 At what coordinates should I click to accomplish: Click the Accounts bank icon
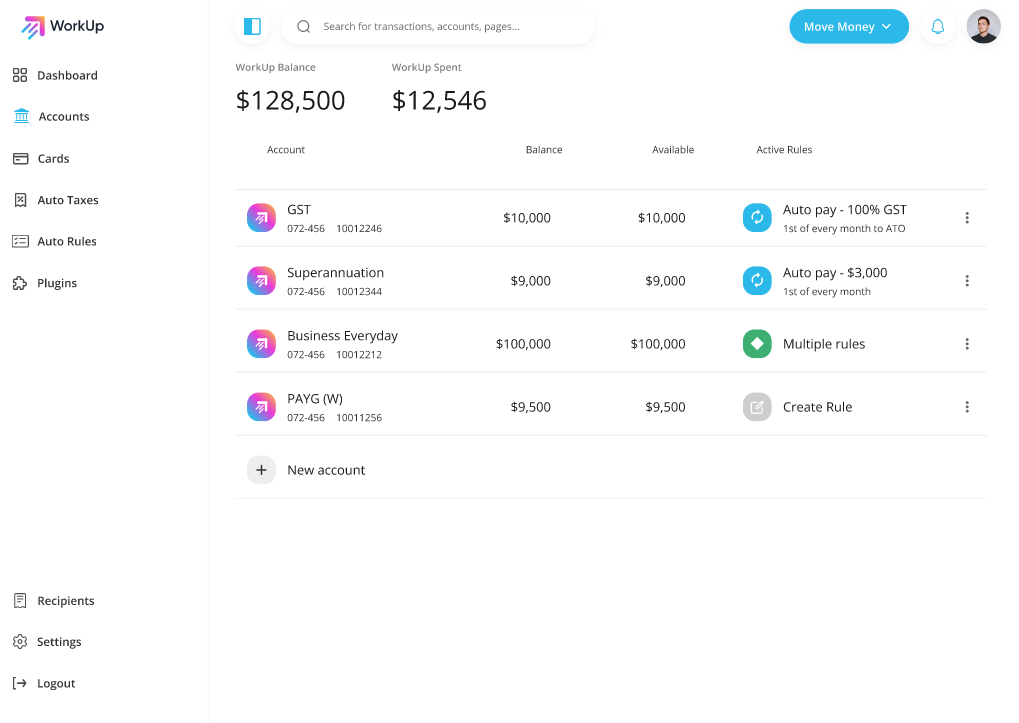pos(21,116)
